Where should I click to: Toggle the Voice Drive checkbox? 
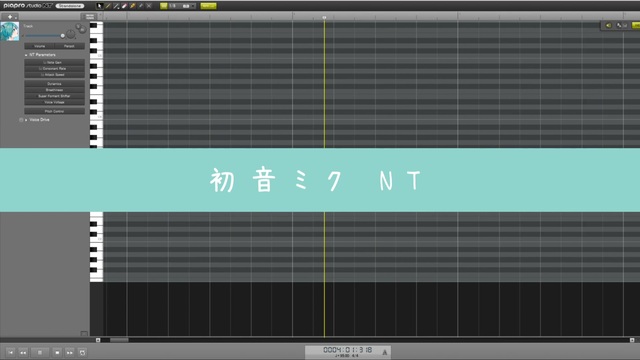coord(21,120)
